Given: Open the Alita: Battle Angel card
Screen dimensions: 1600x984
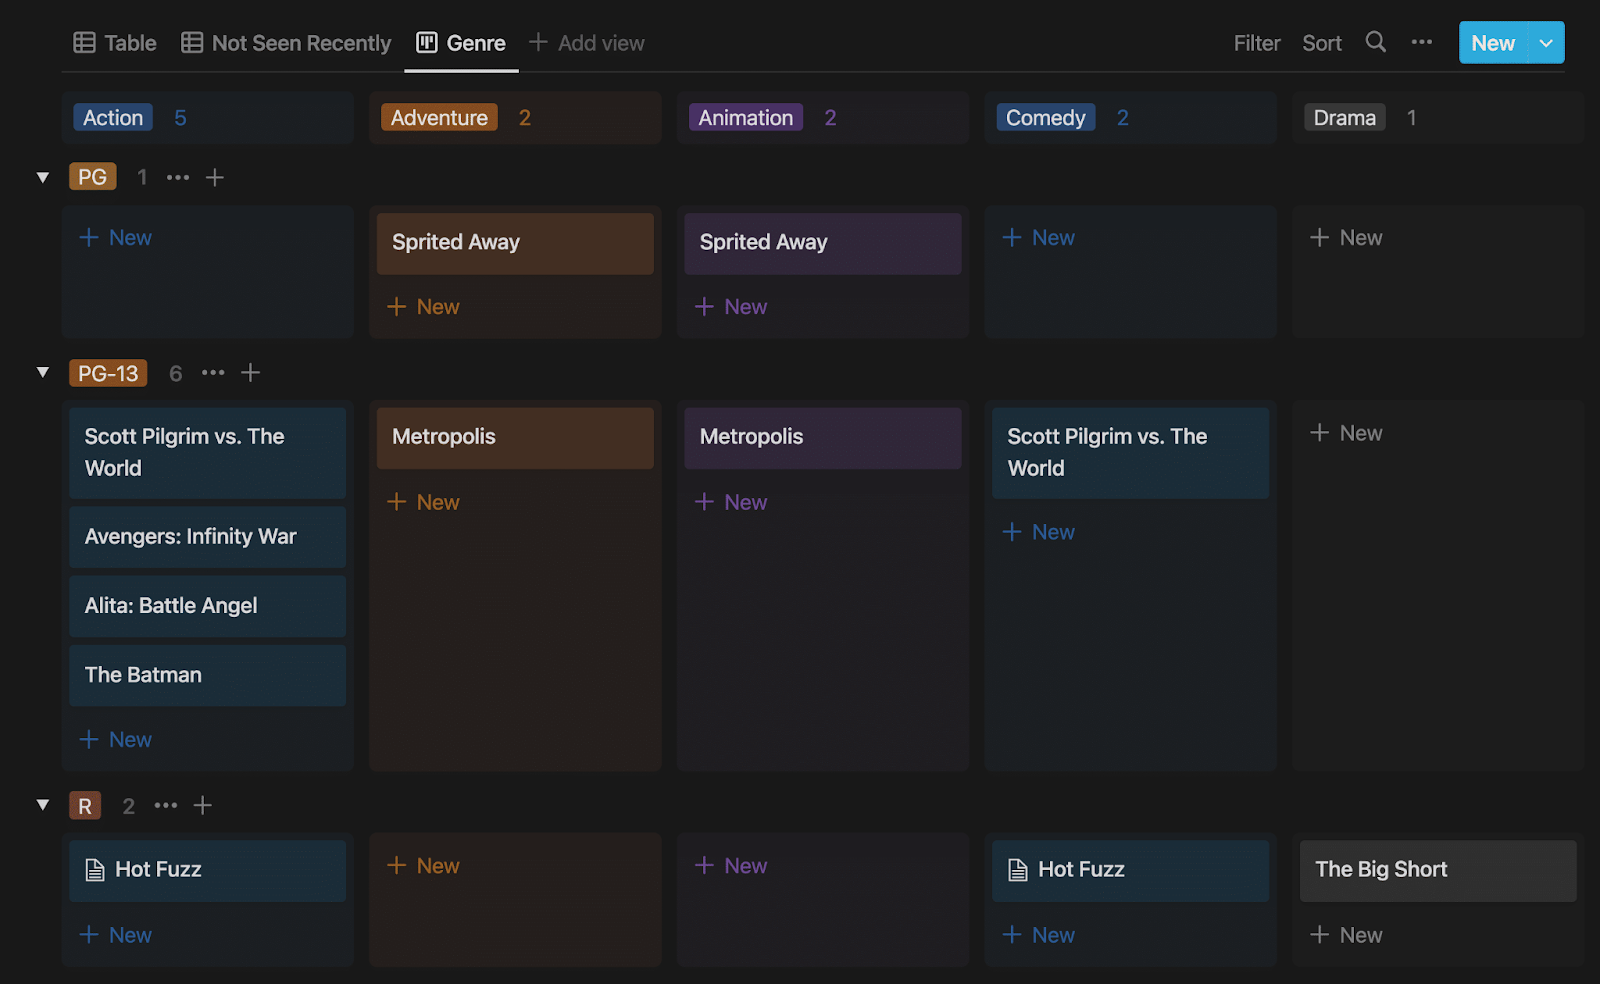Looking at the screenshot, I should point(208,606).
